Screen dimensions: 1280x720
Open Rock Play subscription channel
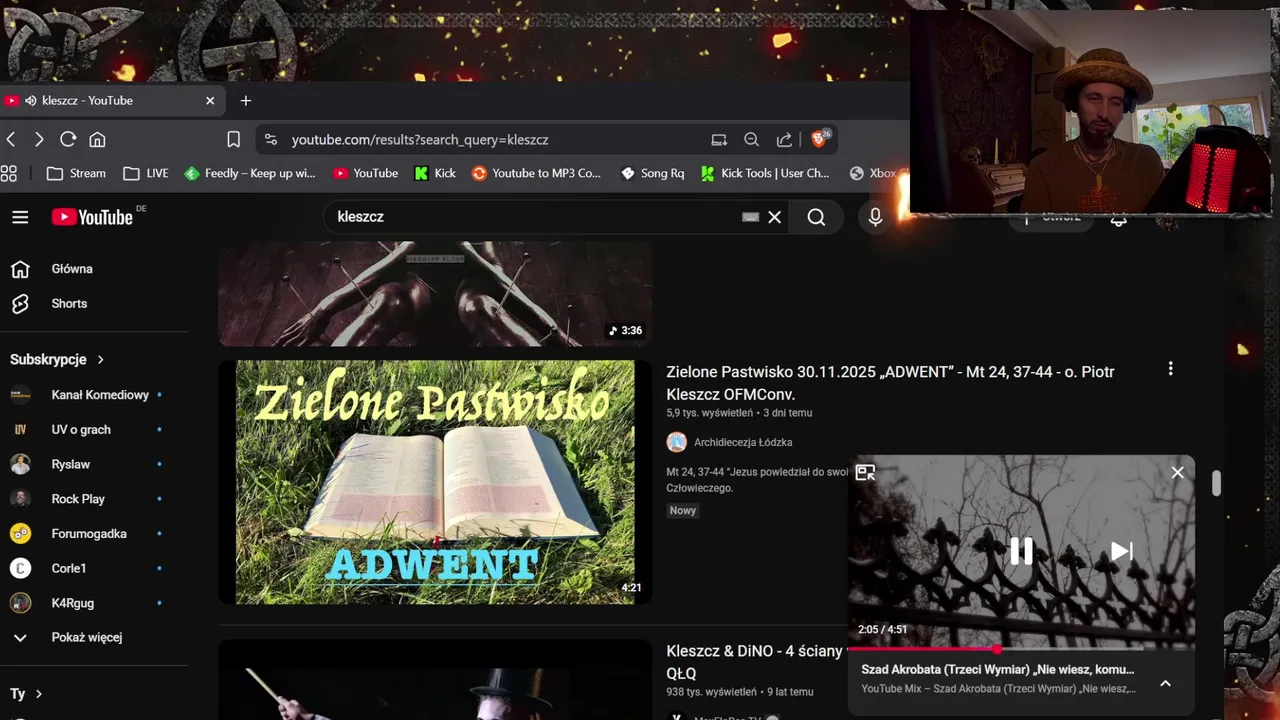coord(94,499)
